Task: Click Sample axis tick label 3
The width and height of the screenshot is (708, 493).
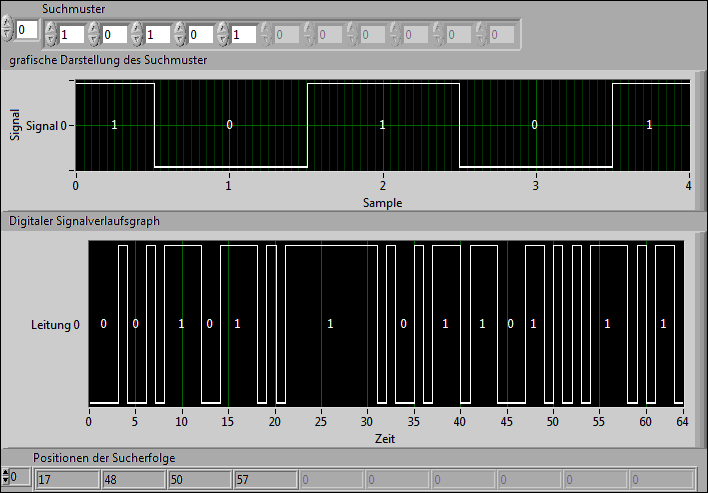Action: click(x=536, y=186)
